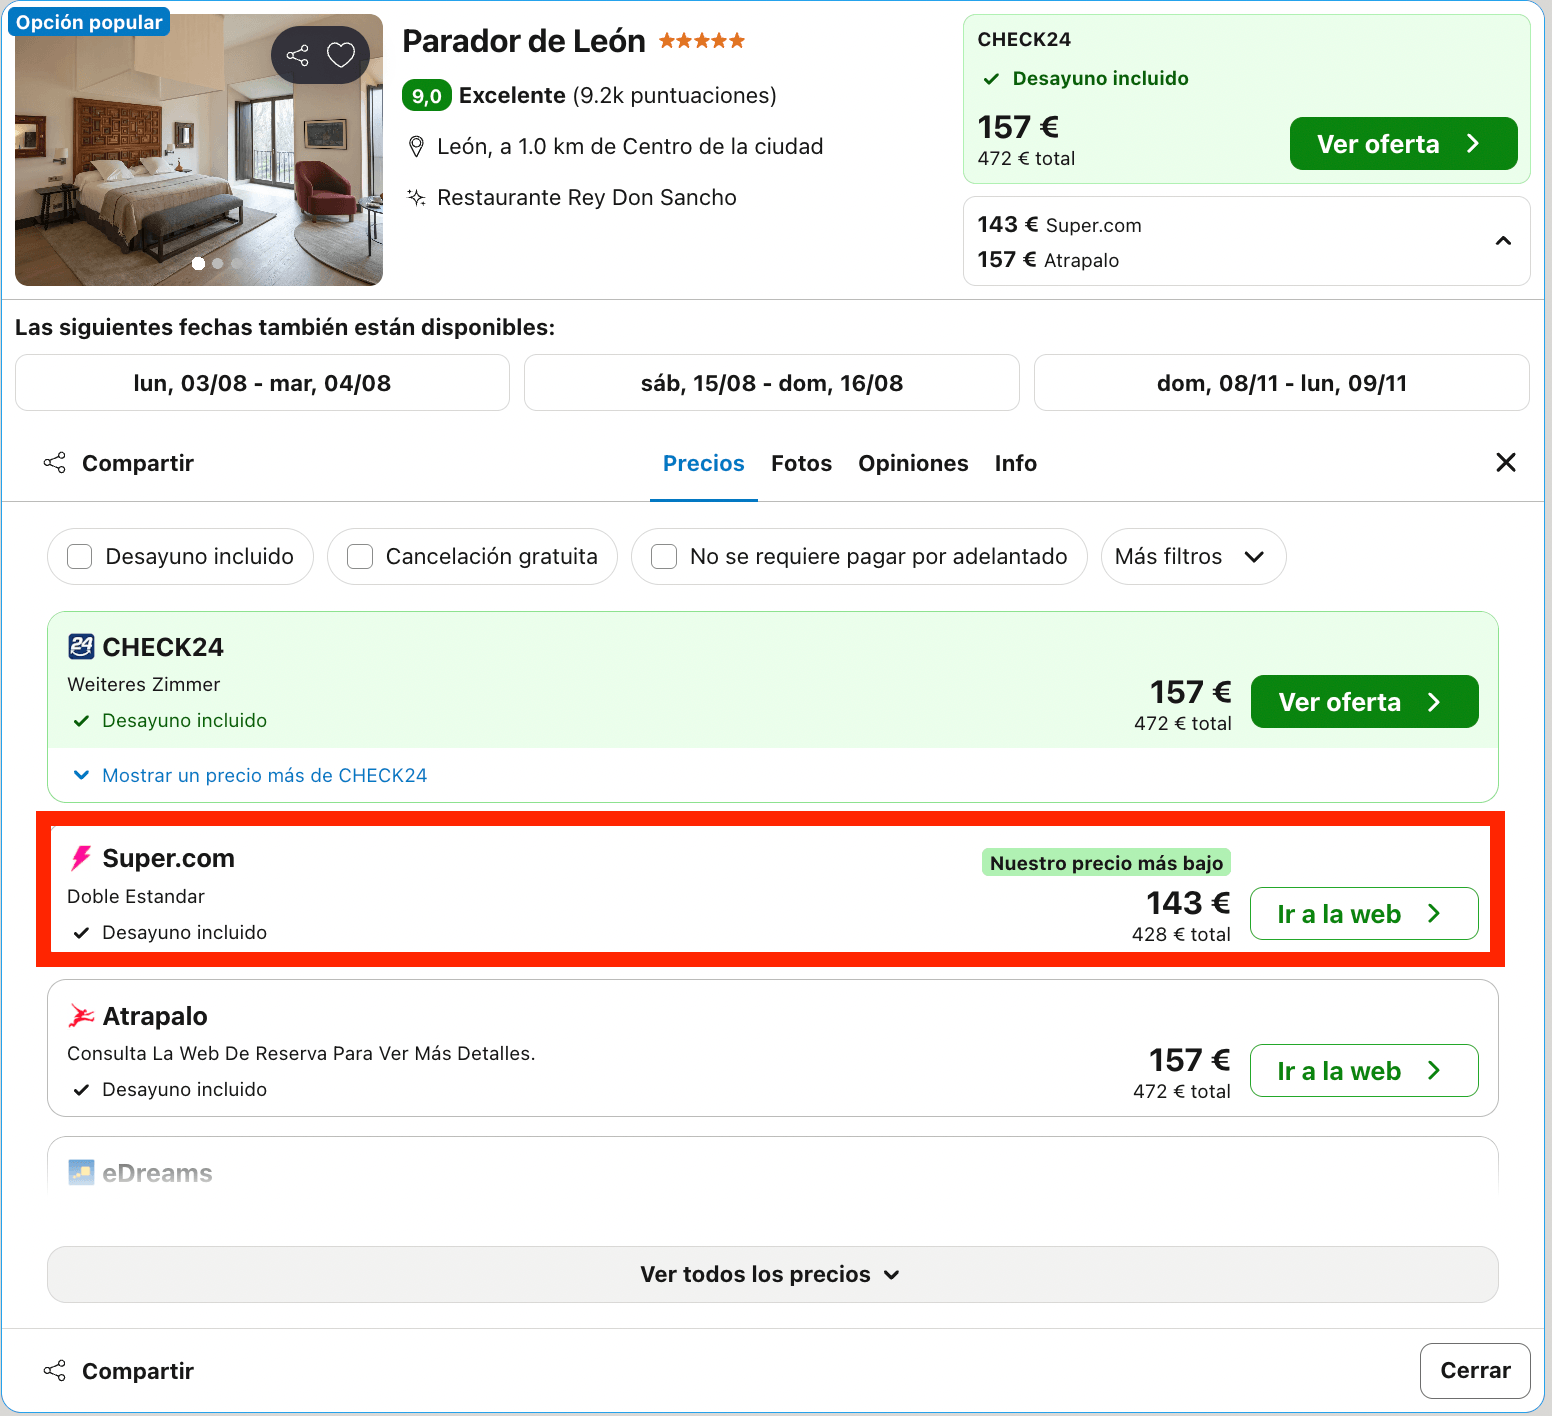Open the Fotos tab
The height and width of the screenshot is (1416, 1552).
coord(801,463)
